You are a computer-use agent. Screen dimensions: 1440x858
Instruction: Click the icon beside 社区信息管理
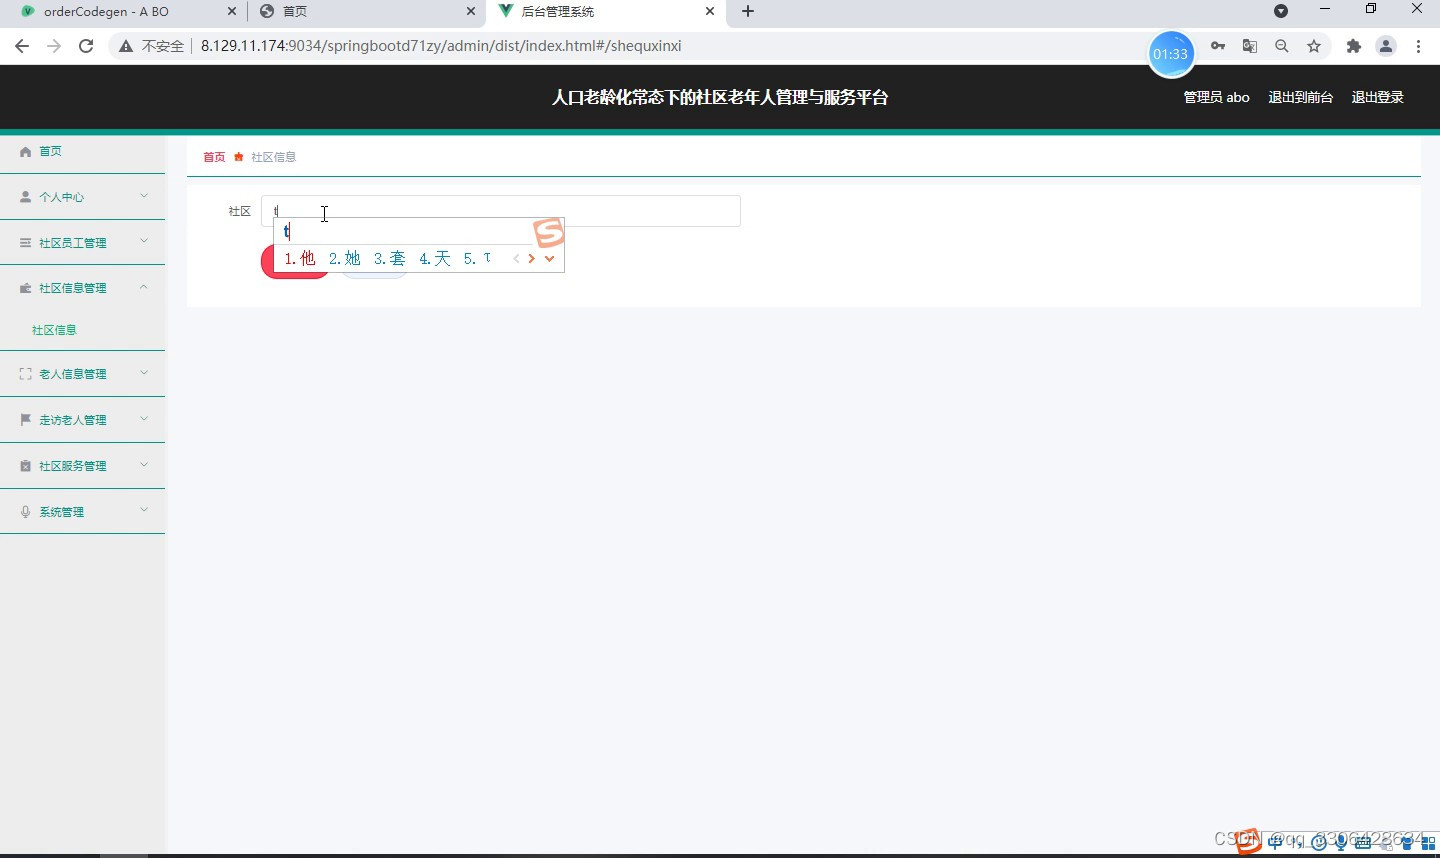[25, 288]
